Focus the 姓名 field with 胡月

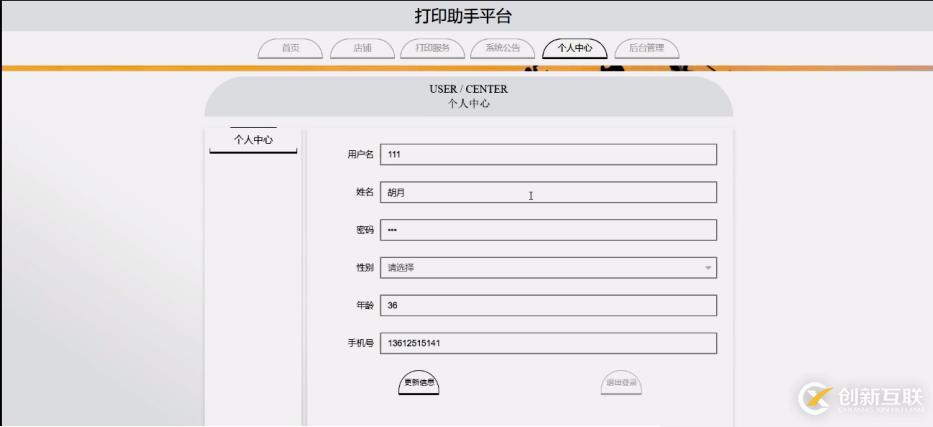pos(549,192)
